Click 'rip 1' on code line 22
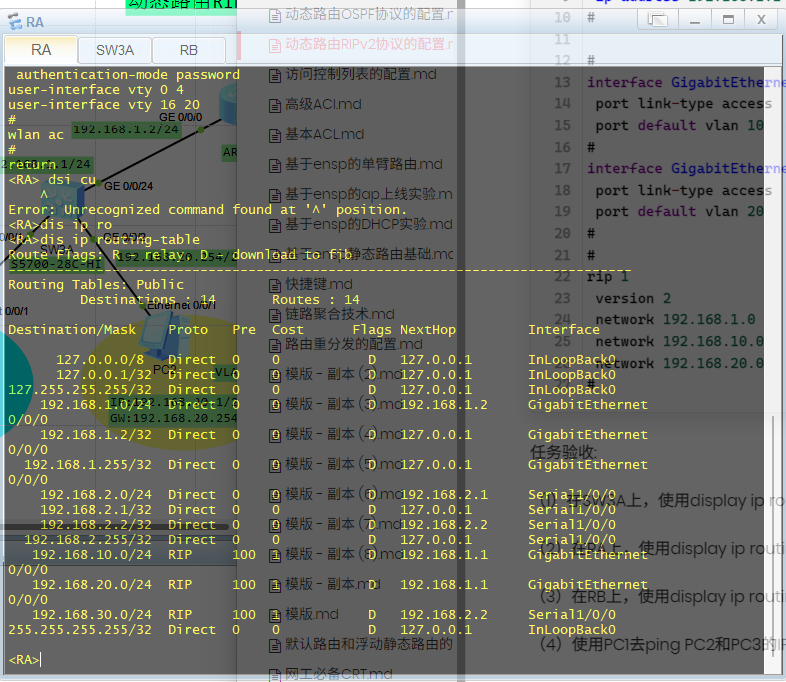The height and width of the screenshot is (682, 786). pos(608,277)
